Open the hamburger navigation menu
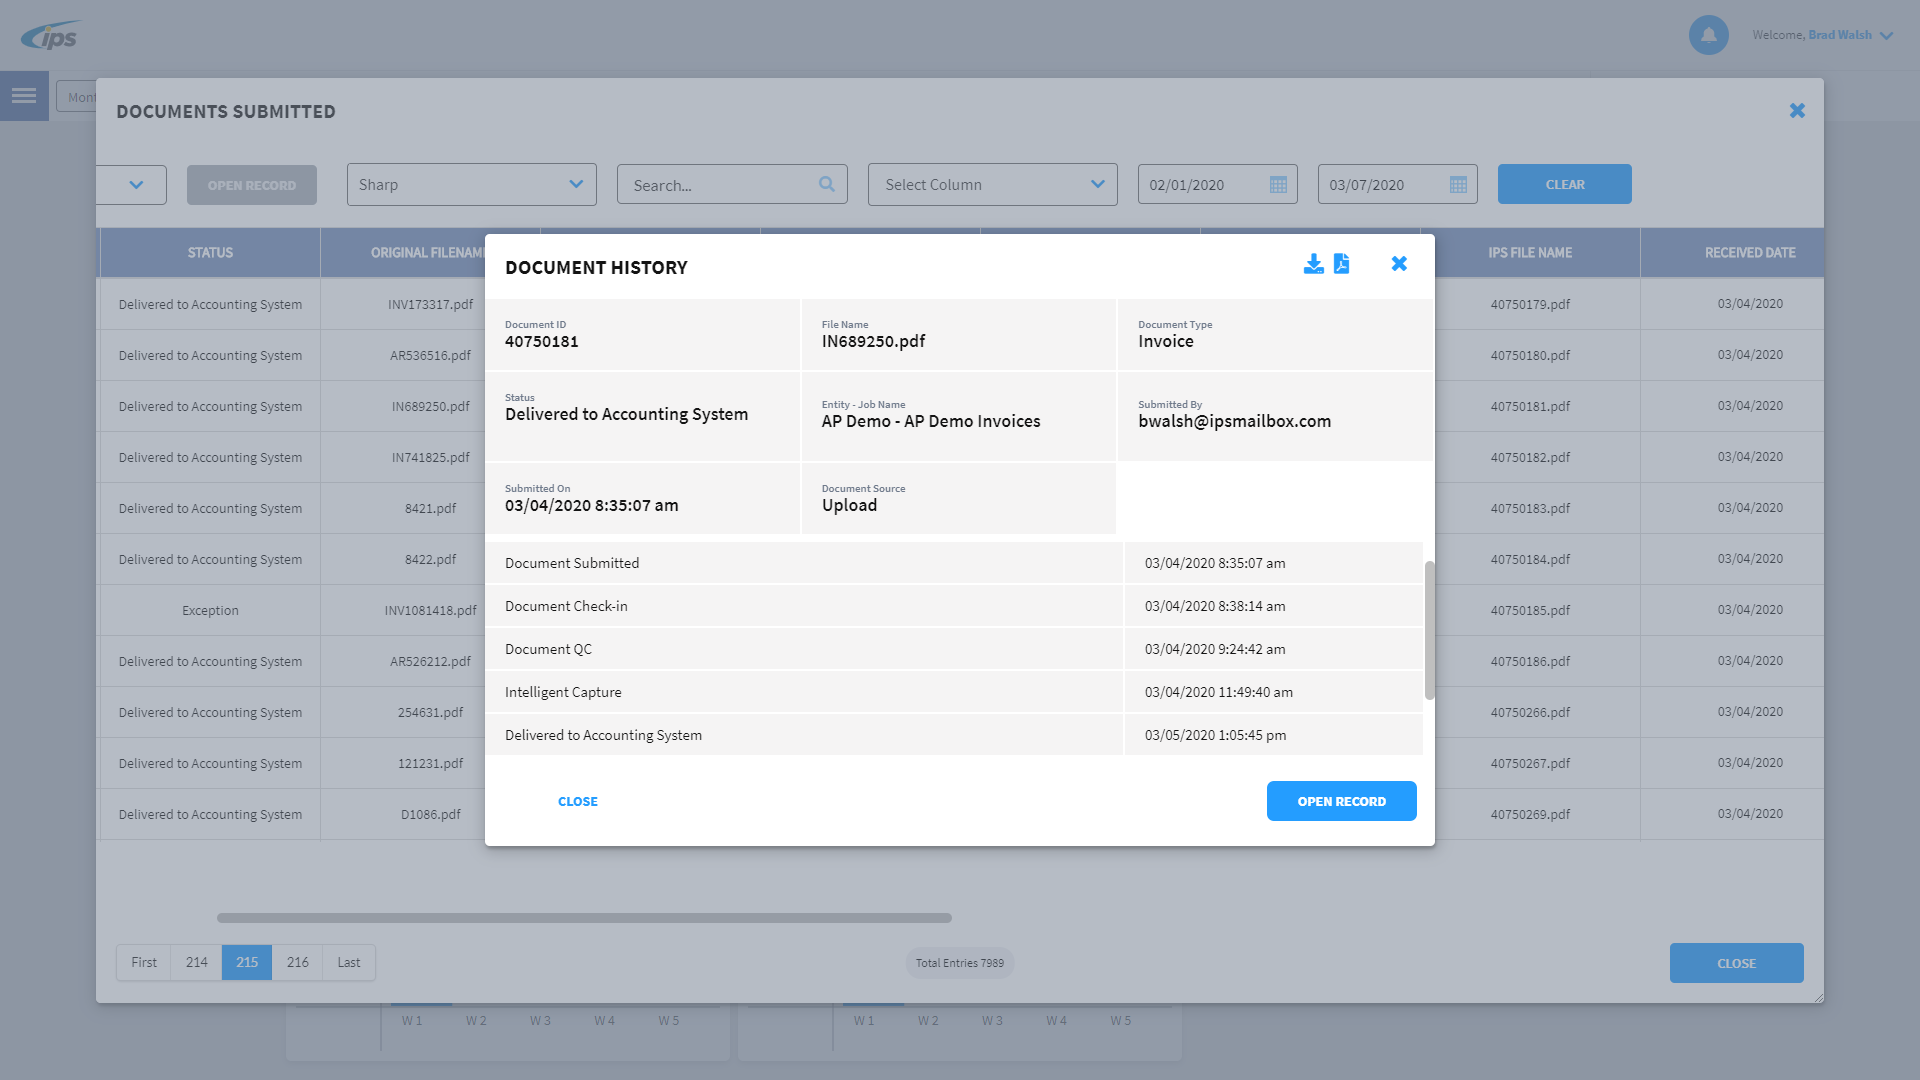The height and width of the screenshot is (1080, 1920). (24, 96)
